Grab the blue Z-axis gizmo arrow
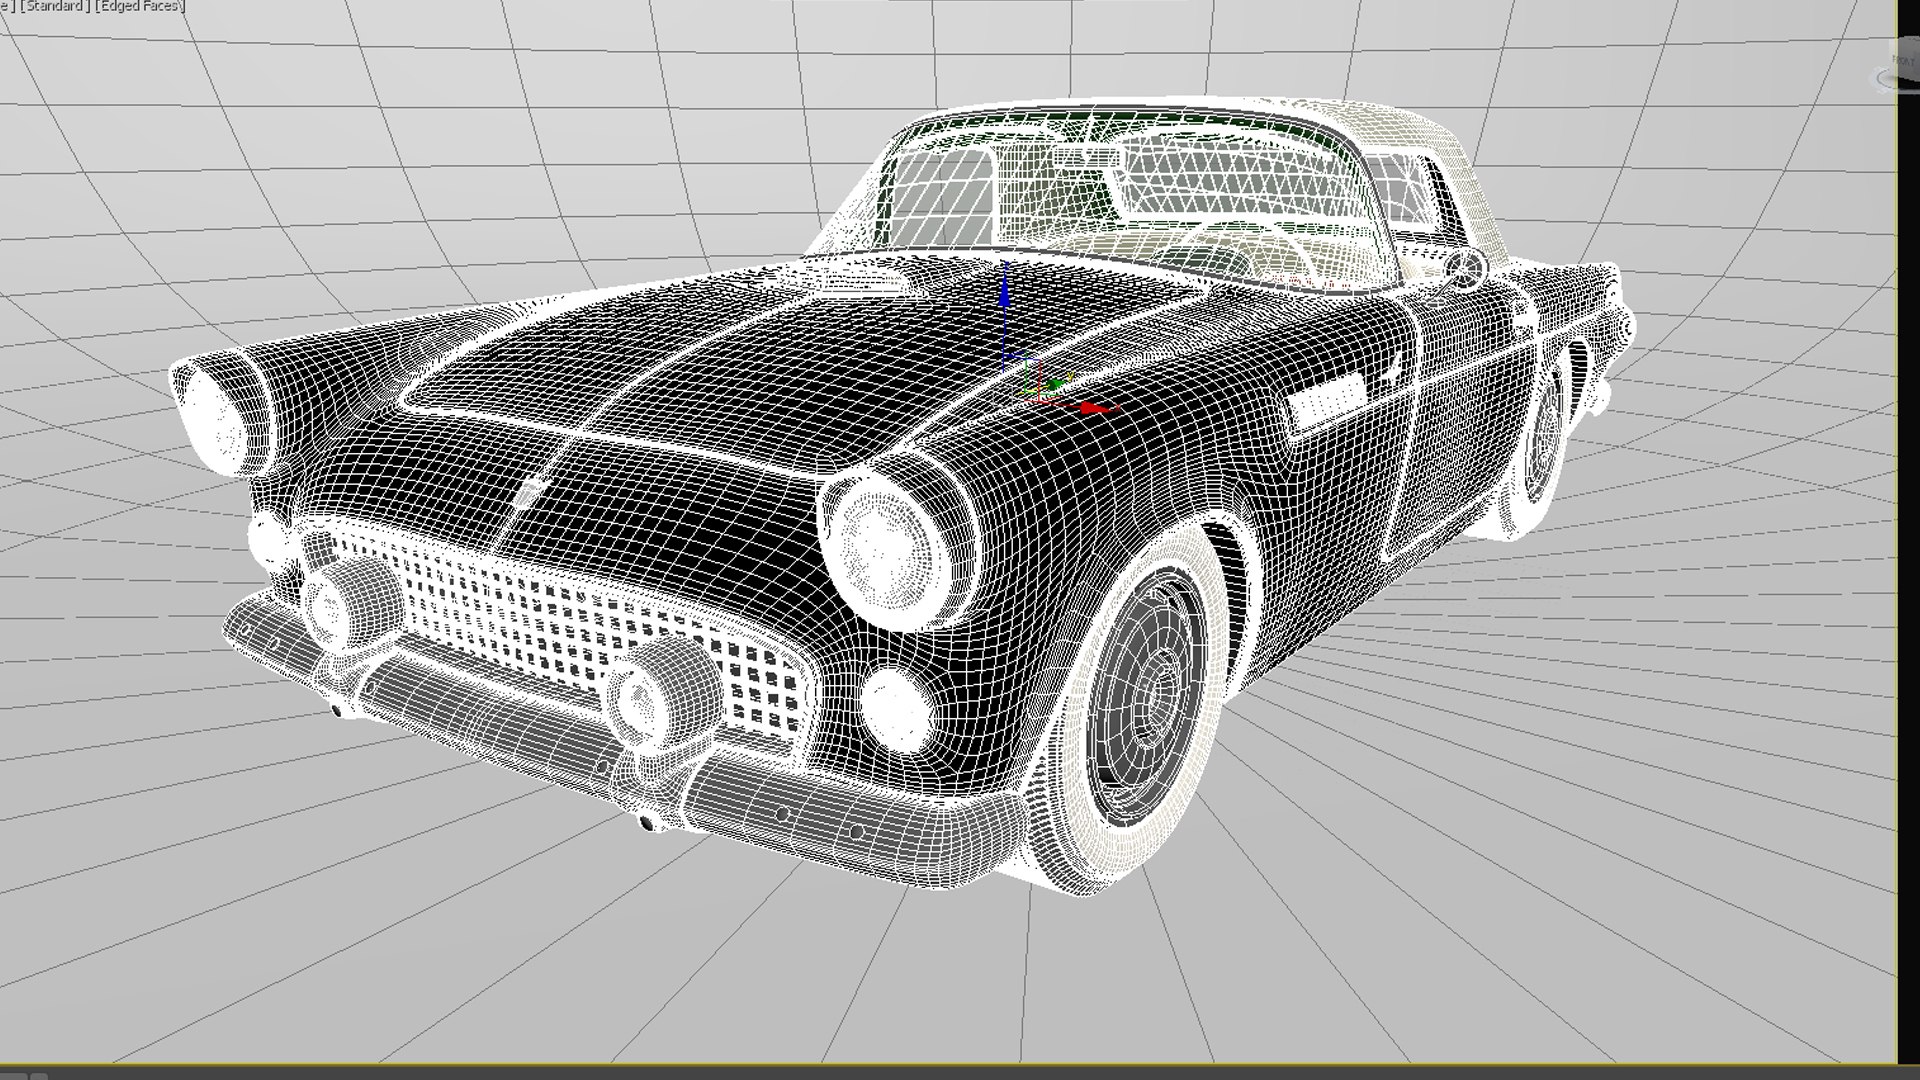Image resolution: width=1920 pixels, height=1080 pixels. click(x=1005, y=290)
